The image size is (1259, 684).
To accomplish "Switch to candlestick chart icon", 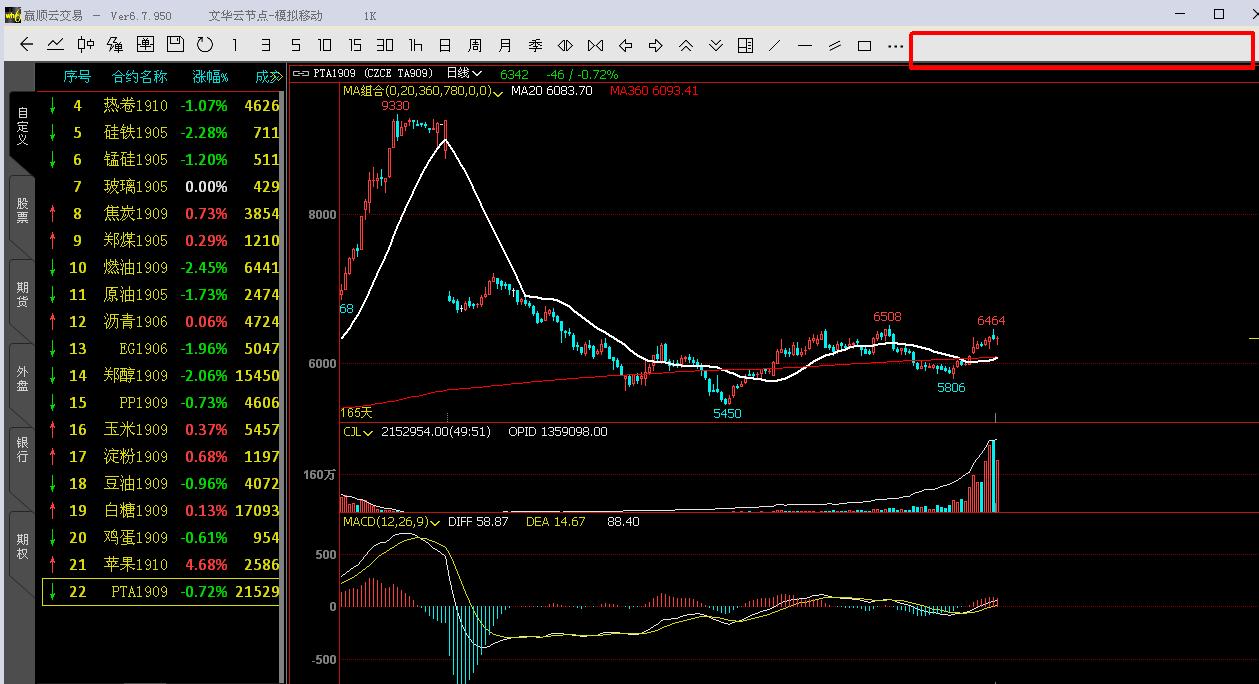I will pyautogui.click(x=86, y=45).
